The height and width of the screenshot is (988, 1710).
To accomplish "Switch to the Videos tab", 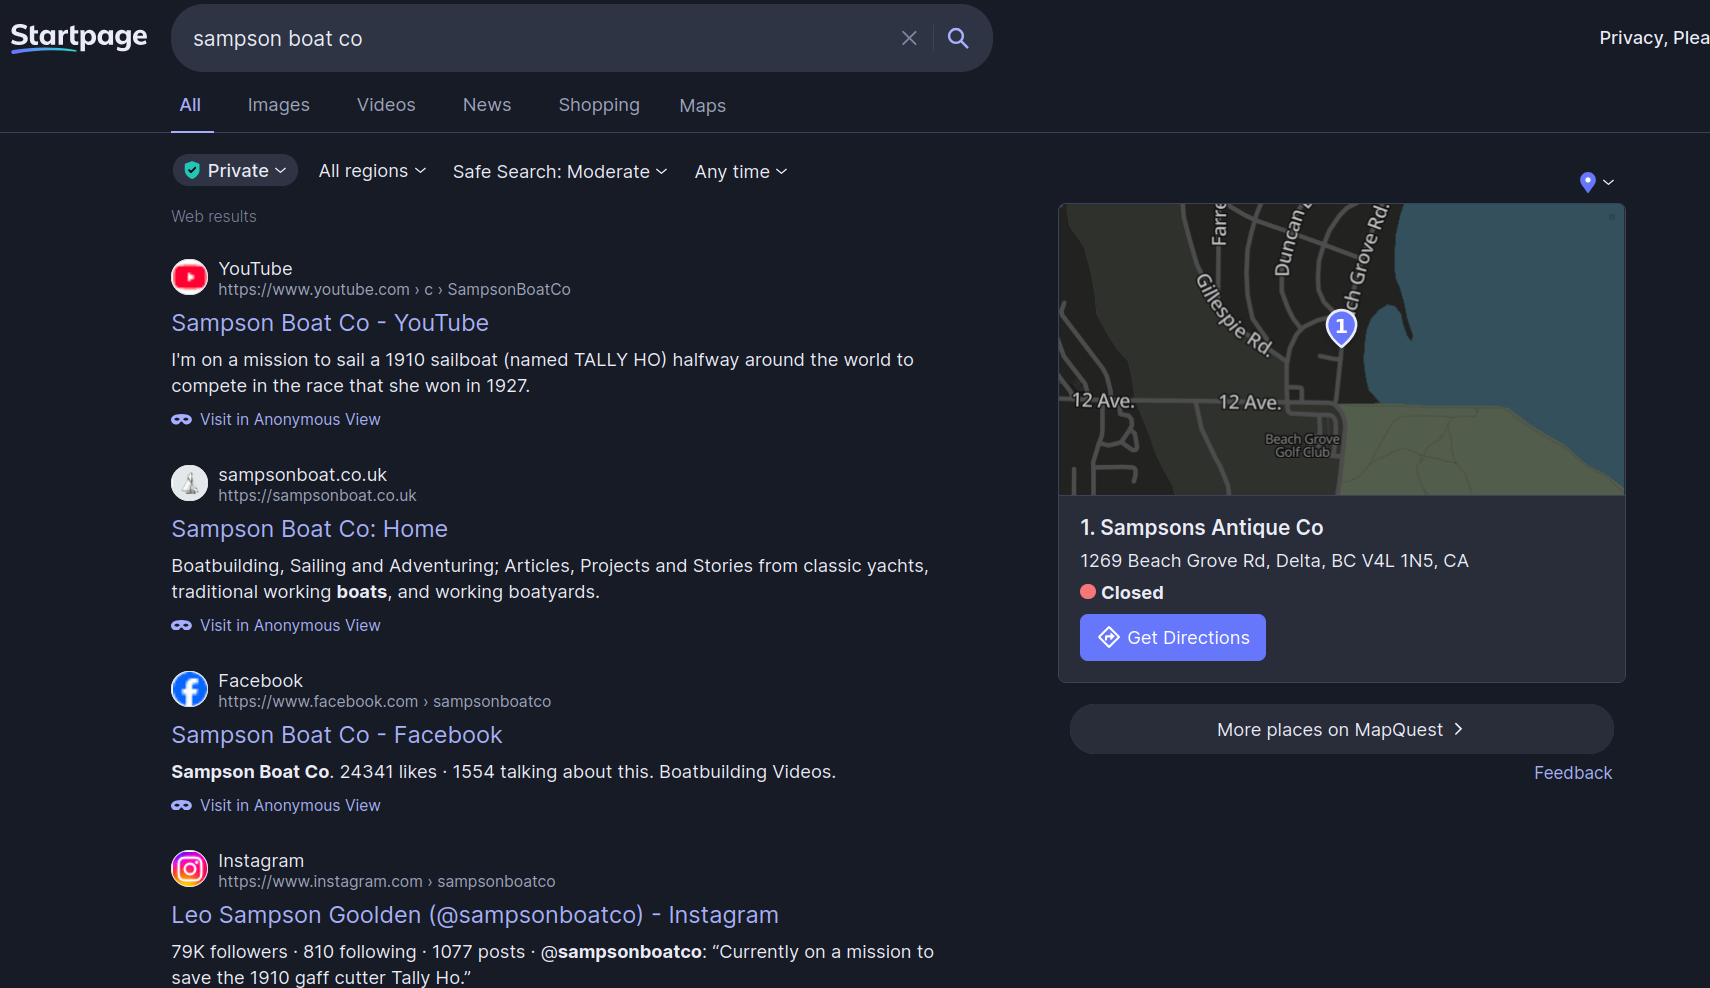I will tap(386, 105).
